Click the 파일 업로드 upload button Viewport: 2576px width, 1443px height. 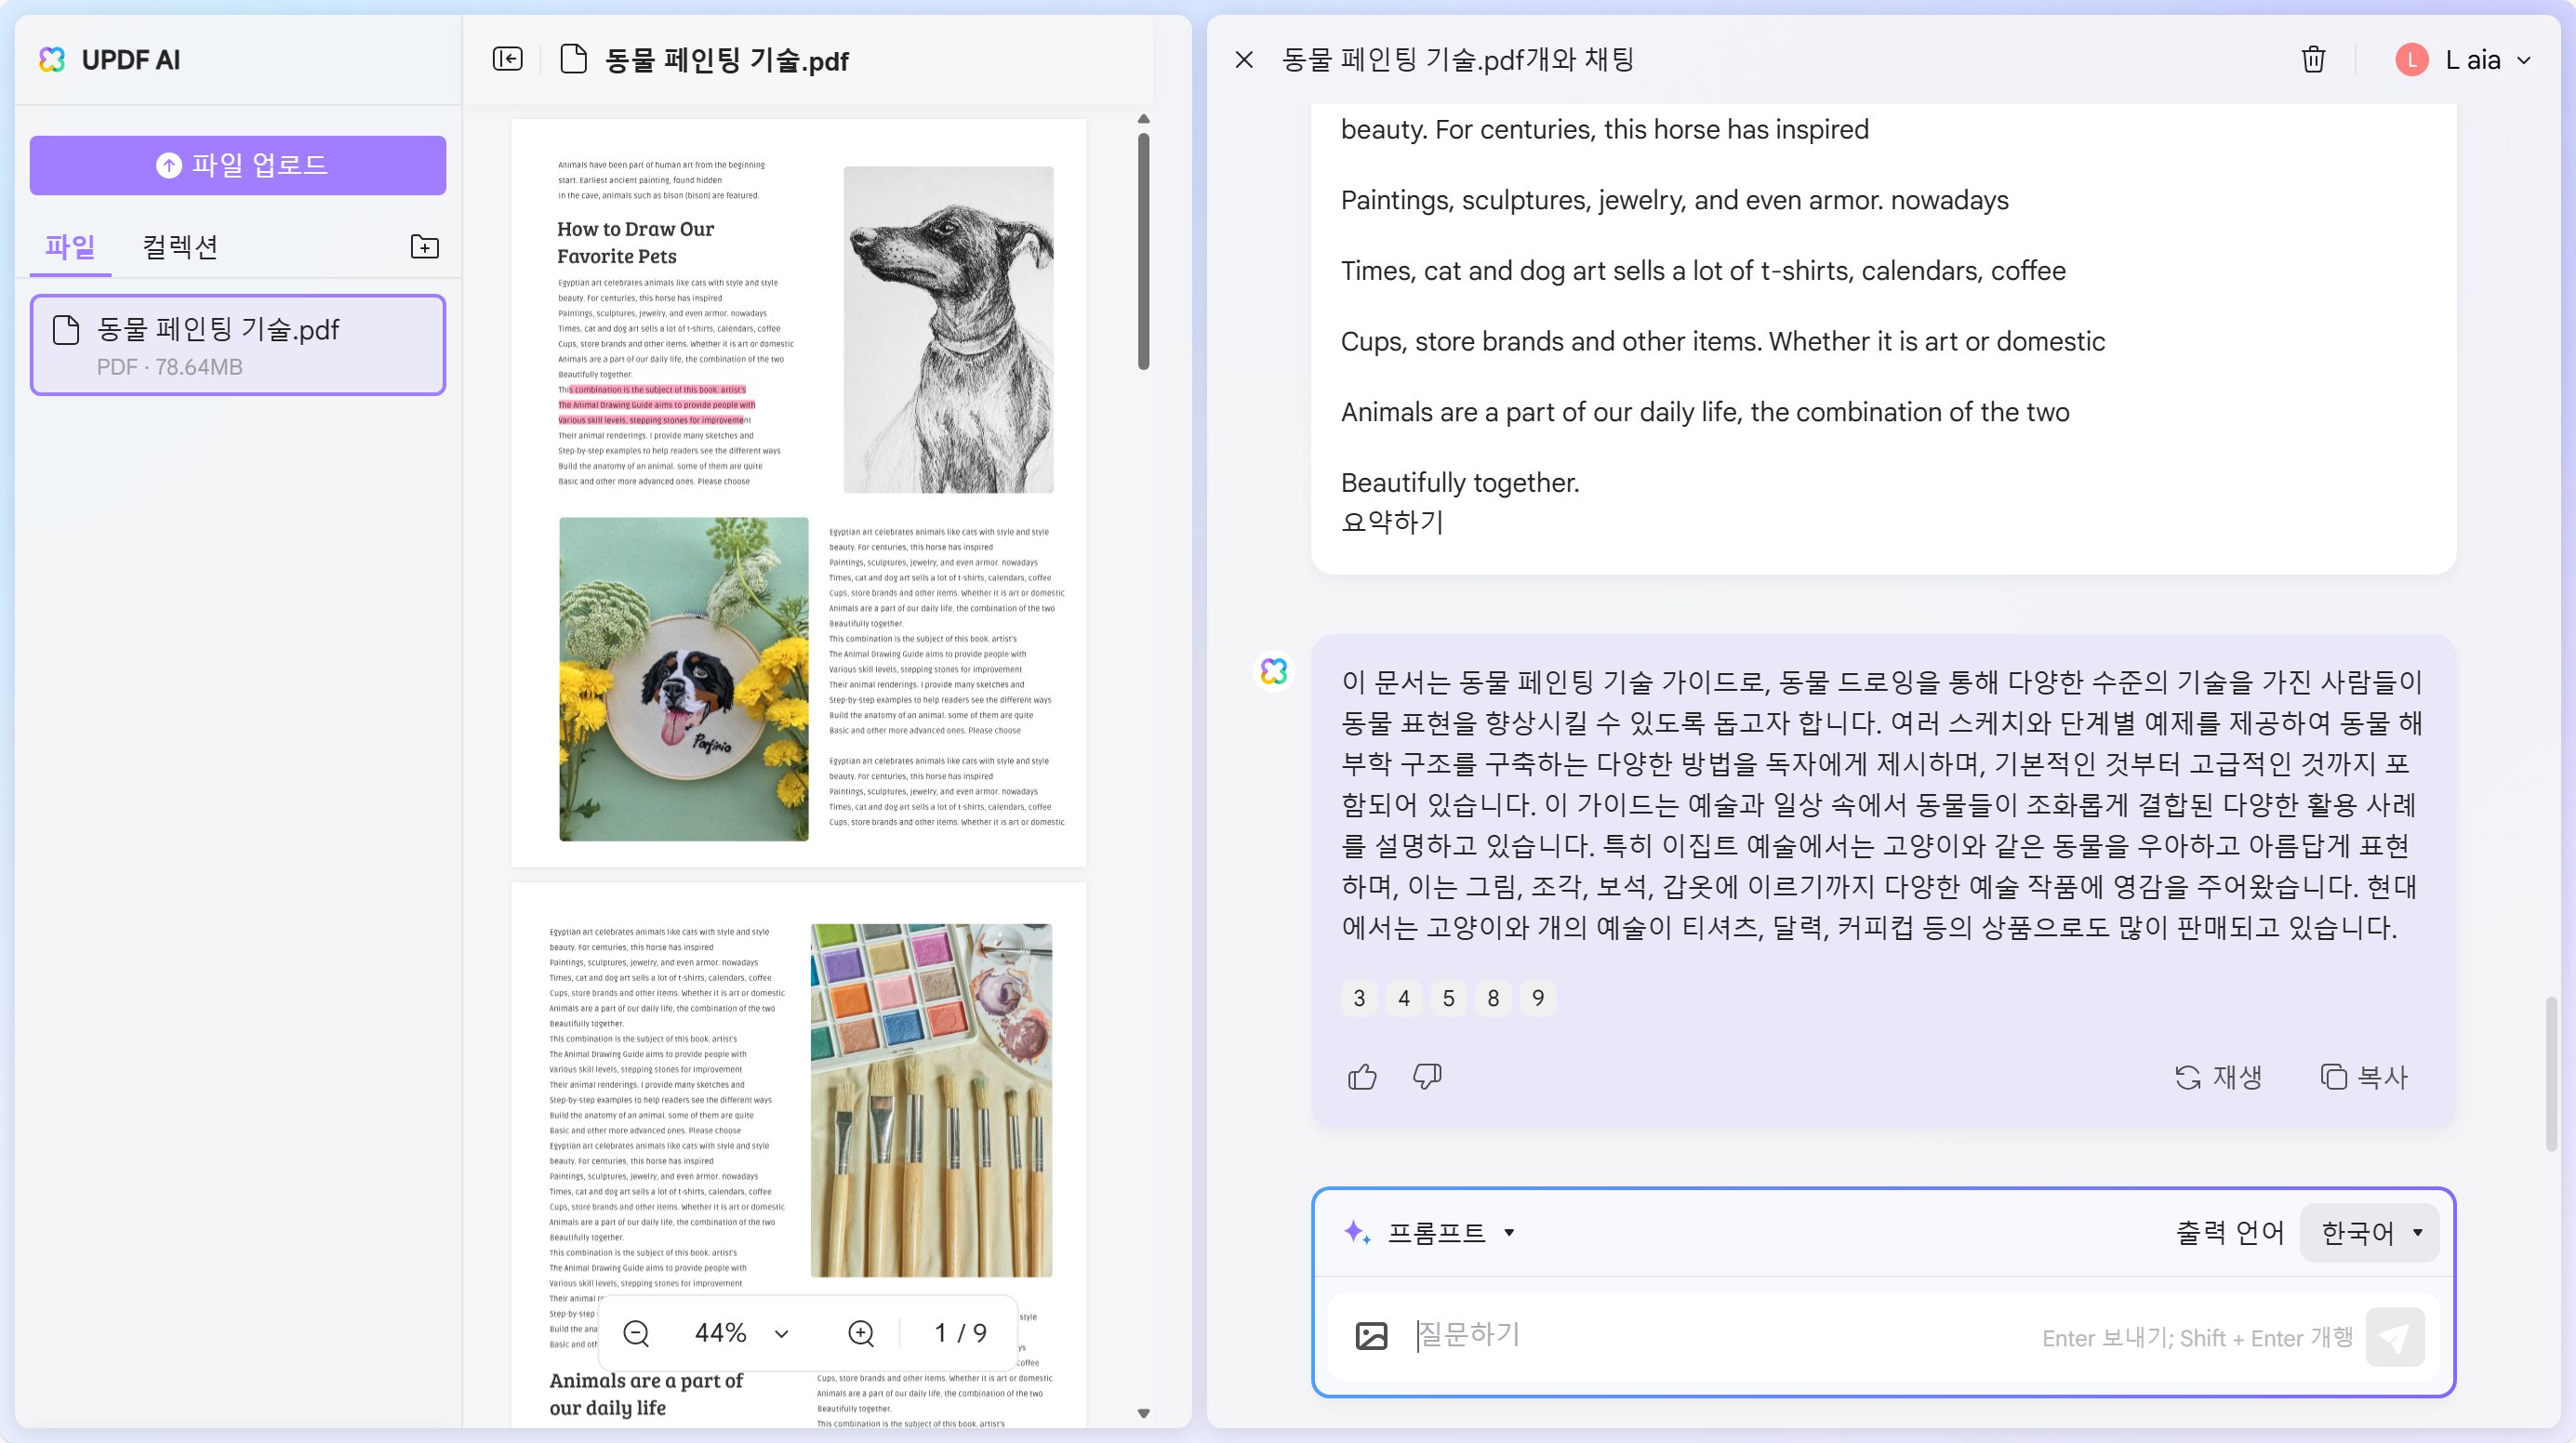(x=238, y=165)
